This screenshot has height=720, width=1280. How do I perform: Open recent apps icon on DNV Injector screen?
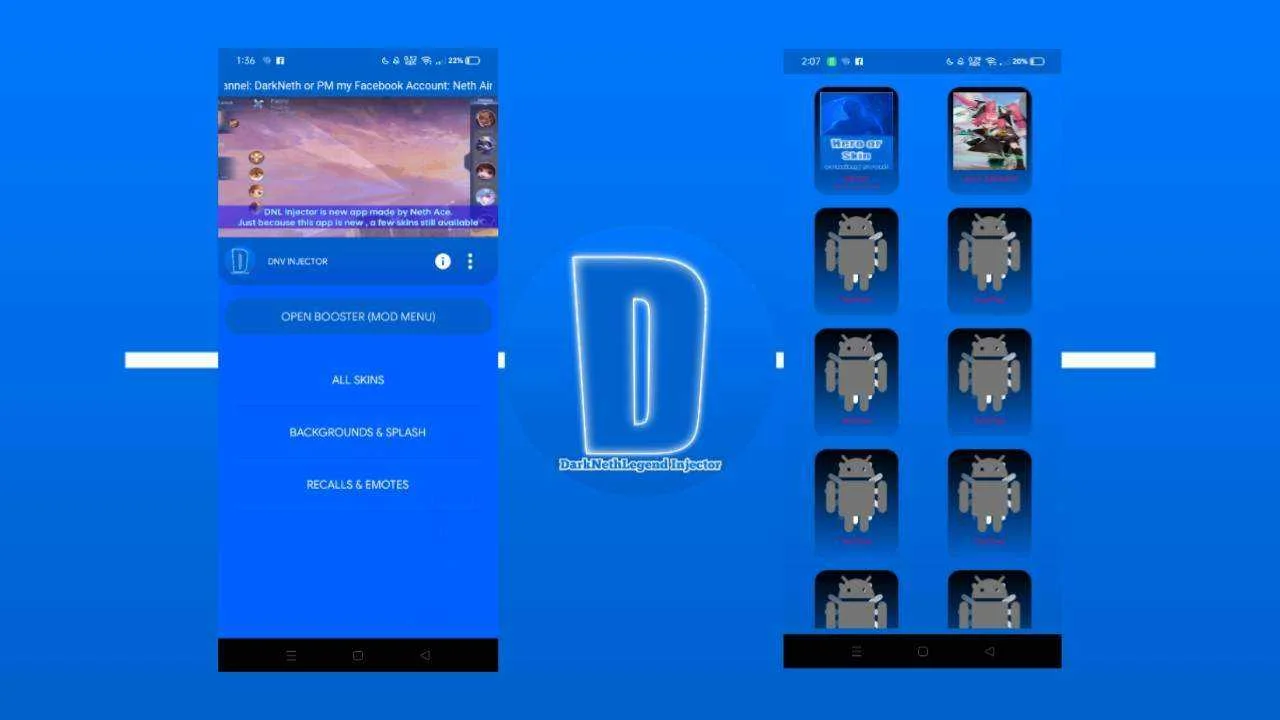coord(291,655)
